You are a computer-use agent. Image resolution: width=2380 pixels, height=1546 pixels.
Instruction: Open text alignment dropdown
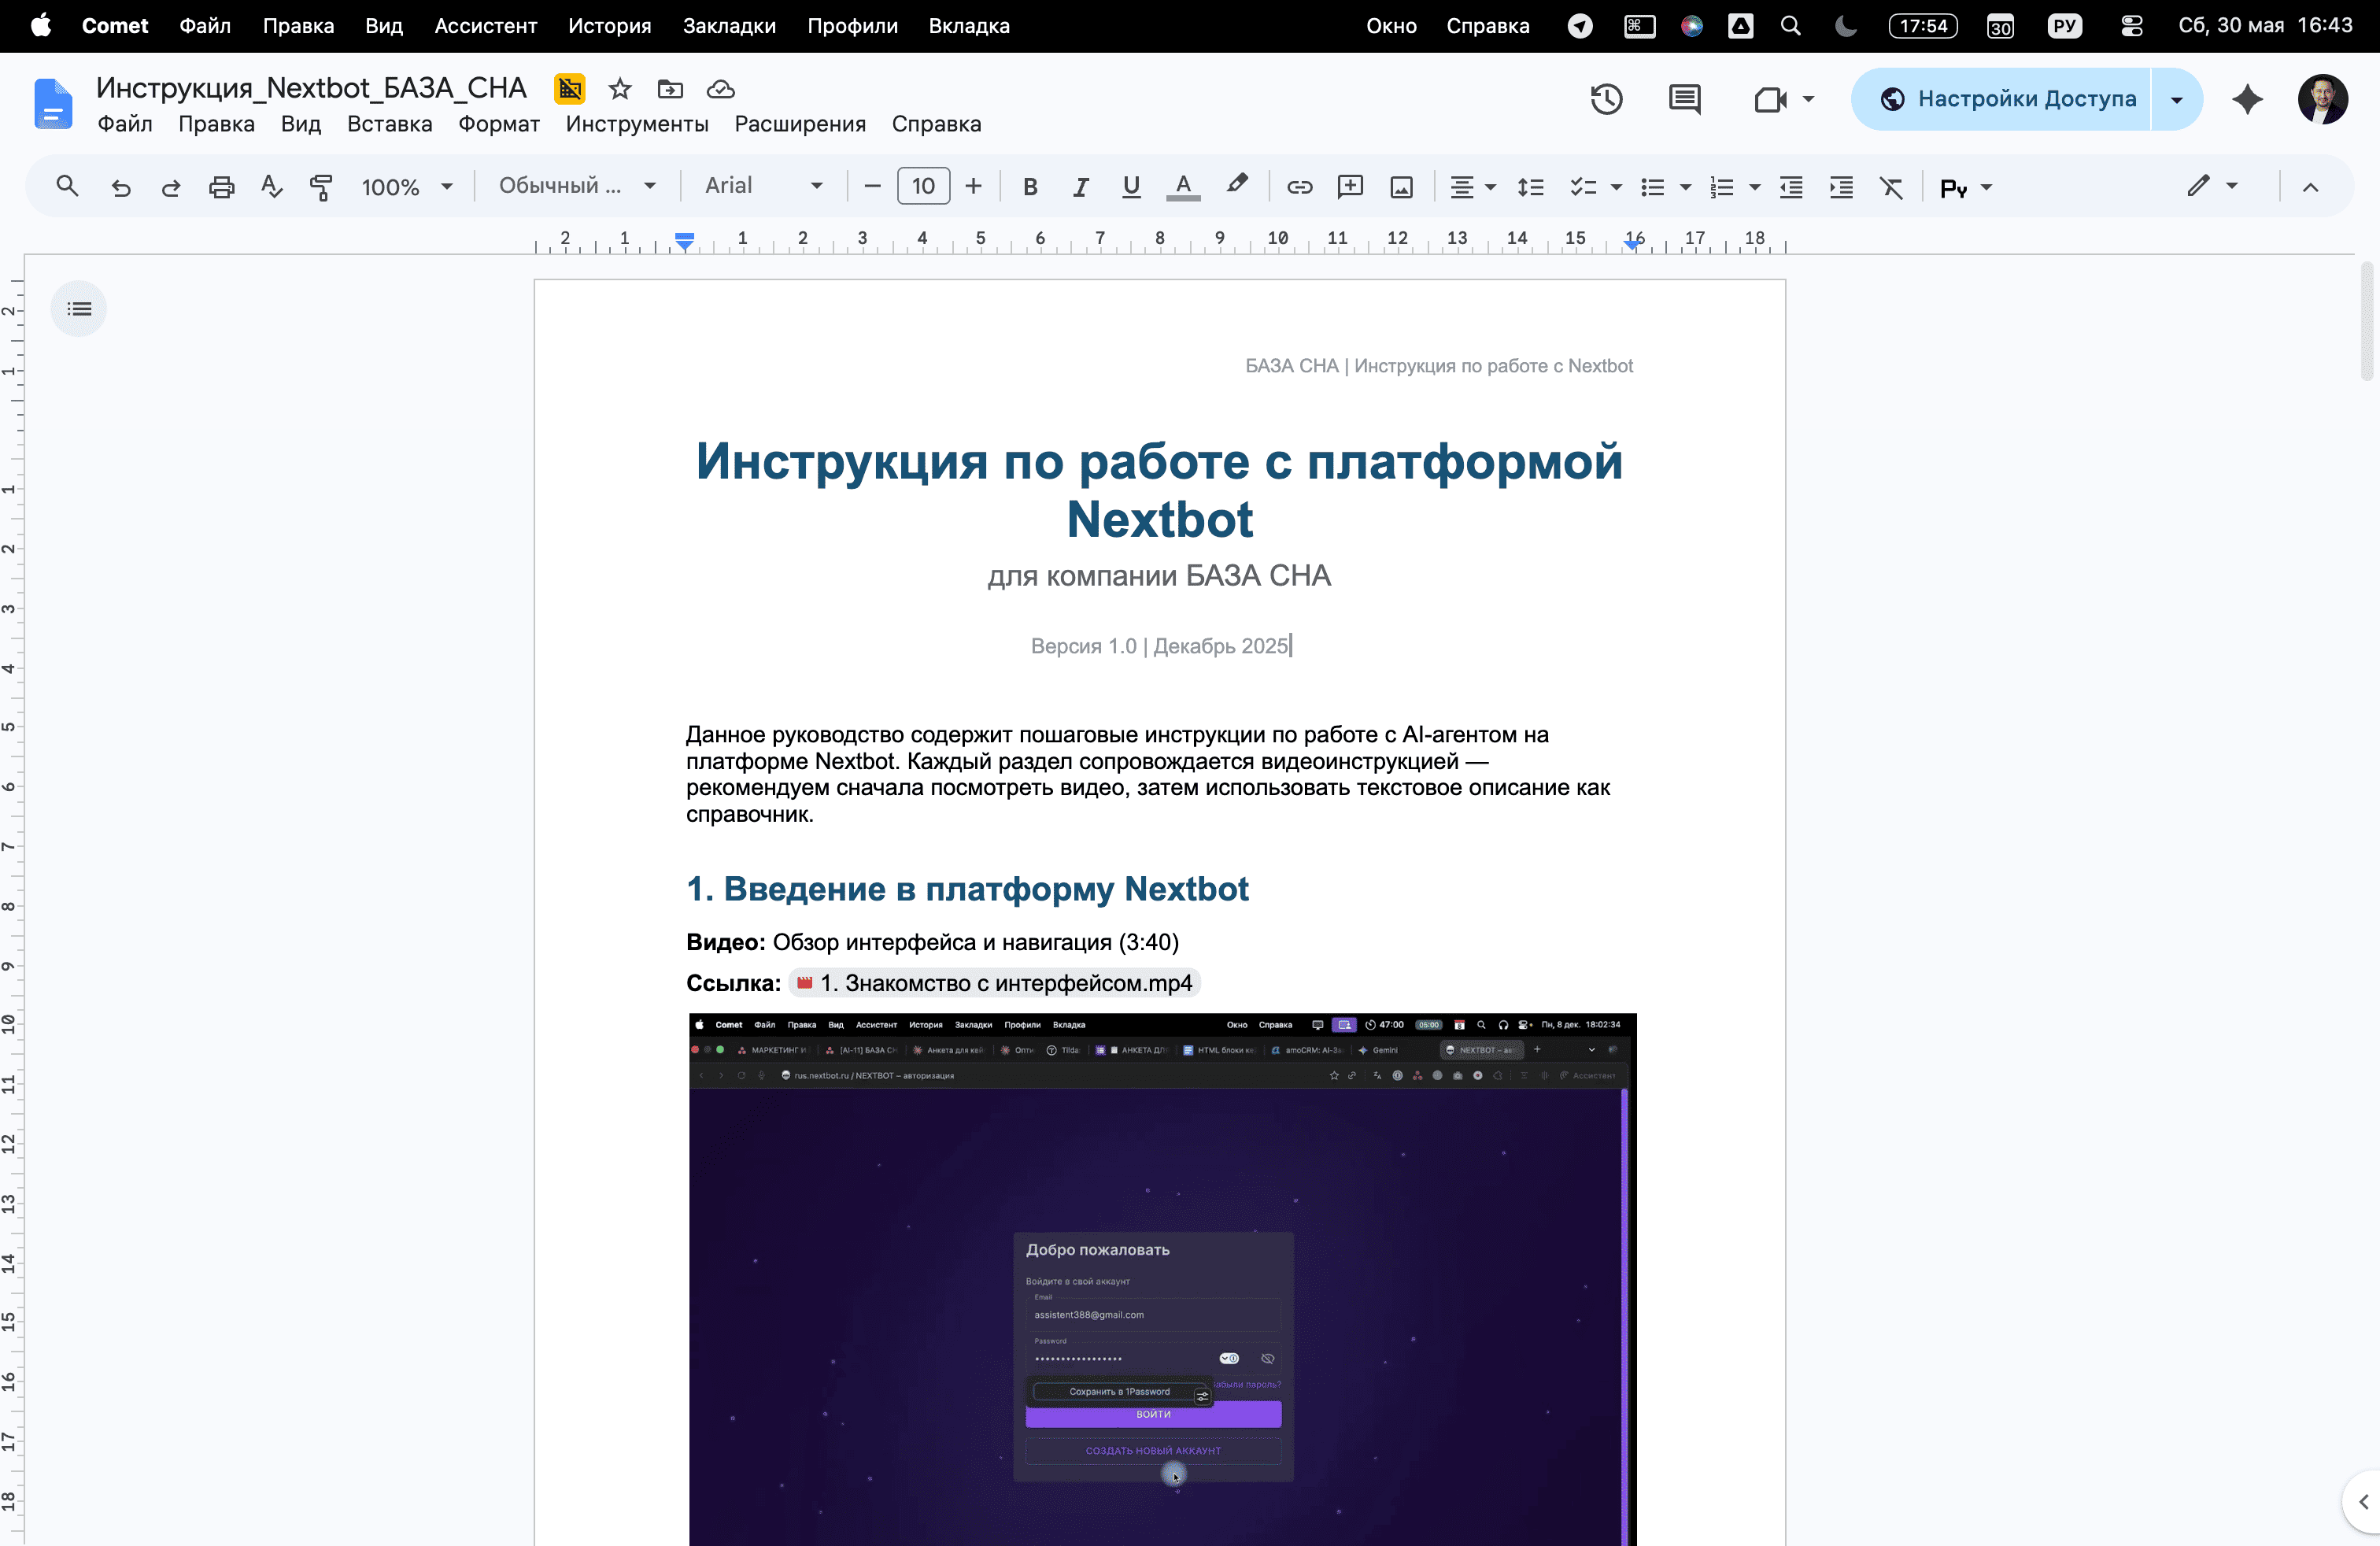pos(1473,187)
